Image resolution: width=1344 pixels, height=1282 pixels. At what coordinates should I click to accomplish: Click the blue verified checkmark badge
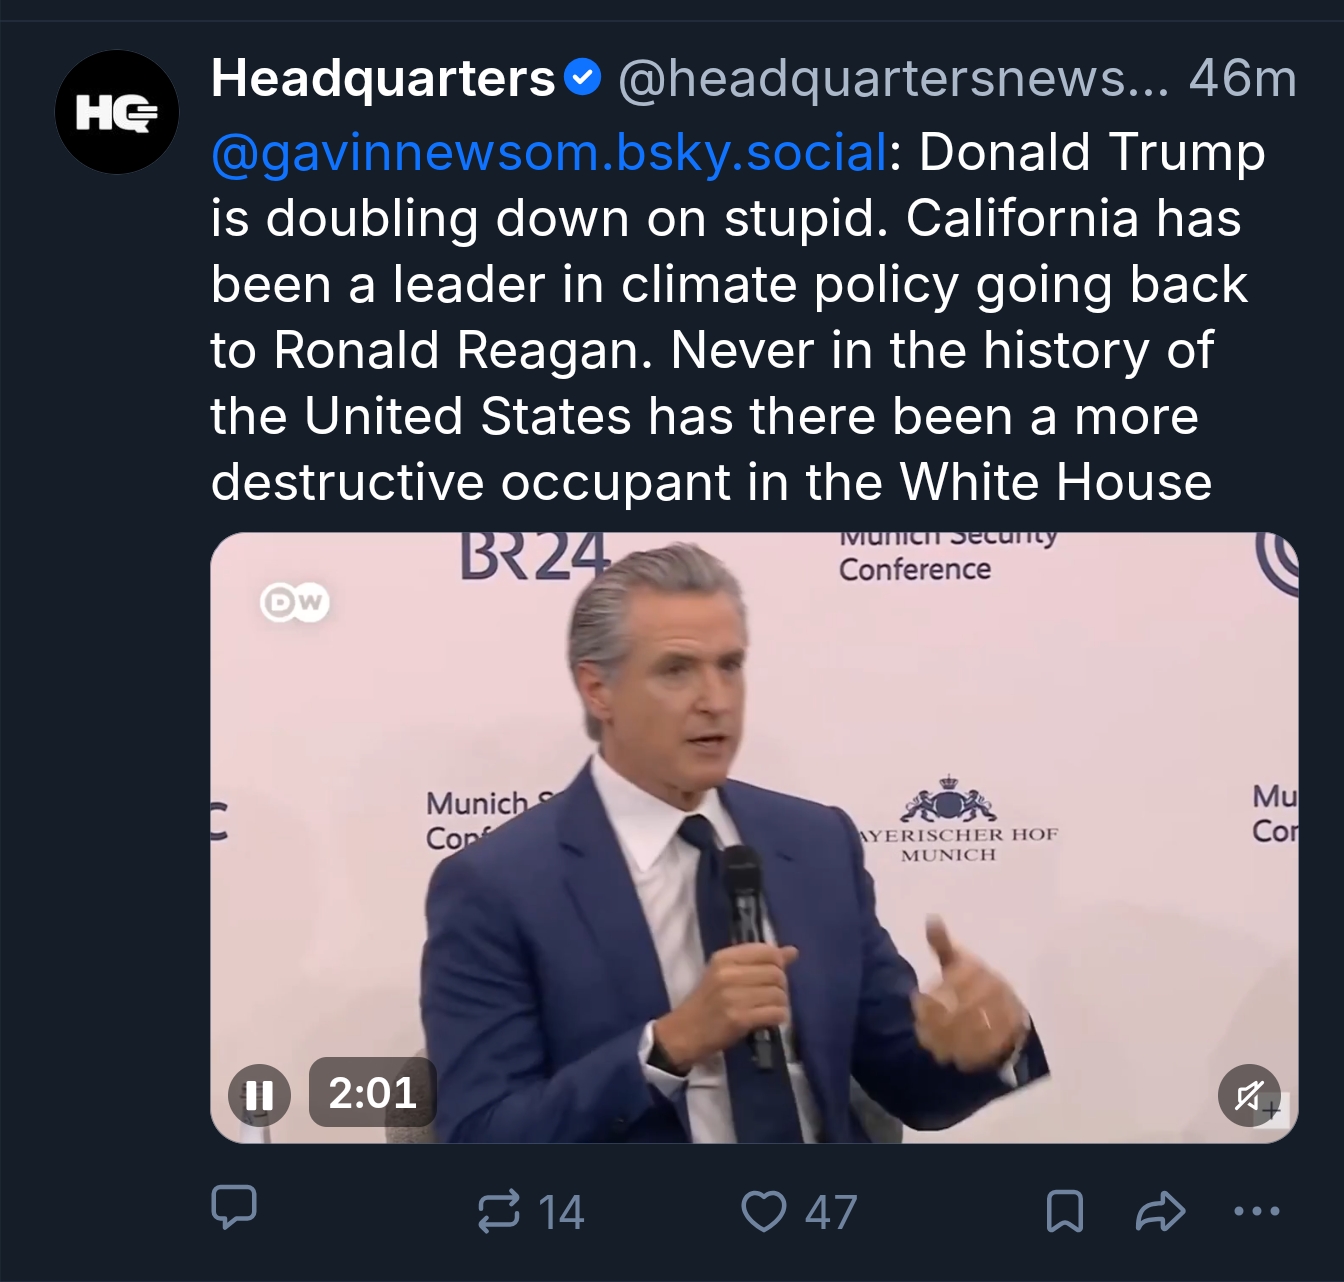tap(582, 77)
